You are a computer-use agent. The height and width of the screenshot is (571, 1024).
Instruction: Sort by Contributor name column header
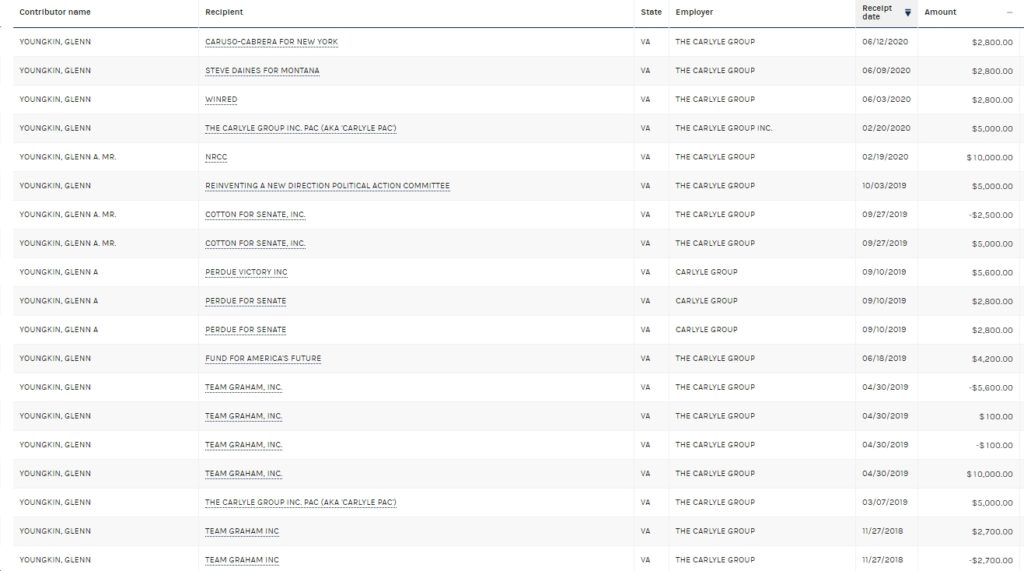55,12
